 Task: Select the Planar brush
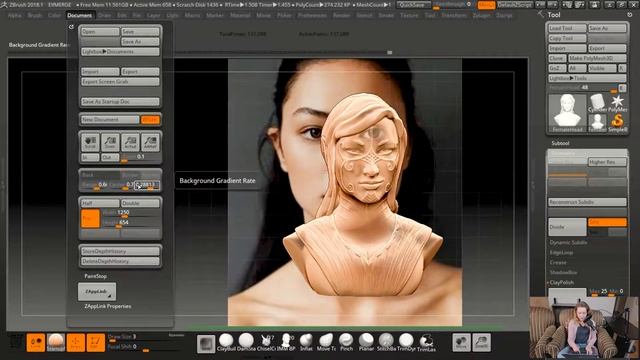(x=366, y=342)
